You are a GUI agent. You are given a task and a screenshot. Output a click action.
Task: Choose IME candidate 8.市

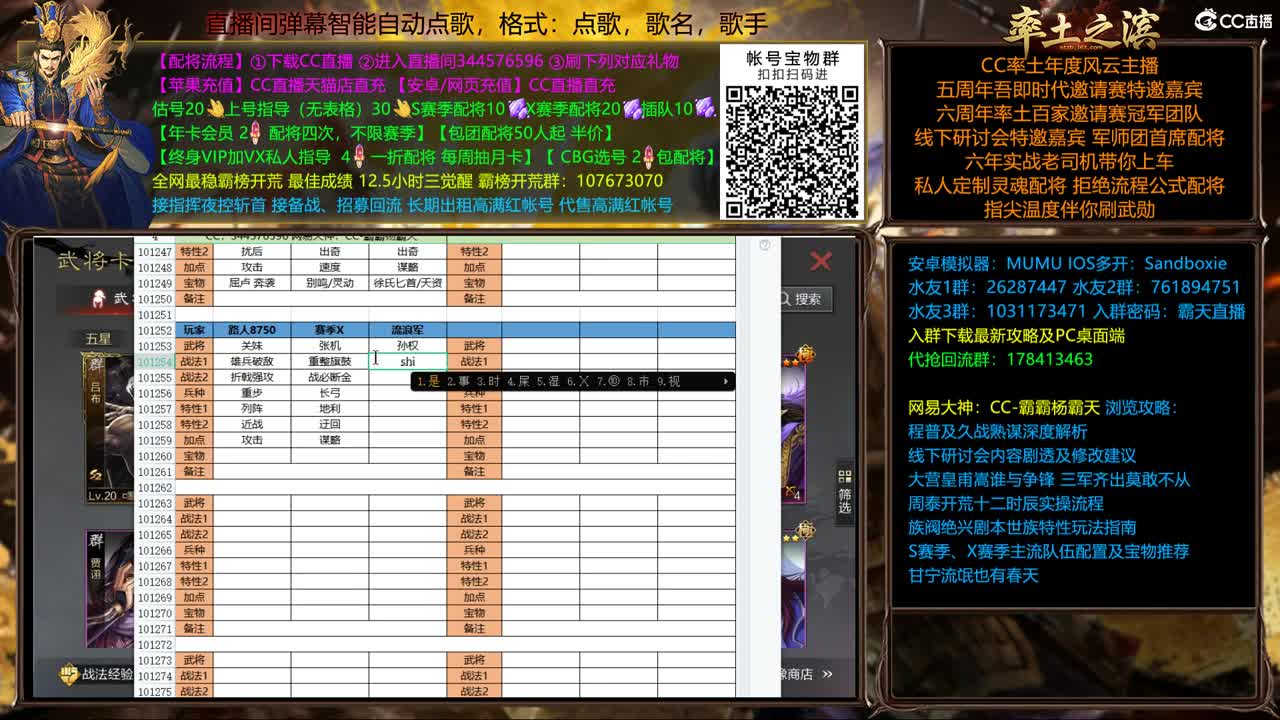coord(637,381)
